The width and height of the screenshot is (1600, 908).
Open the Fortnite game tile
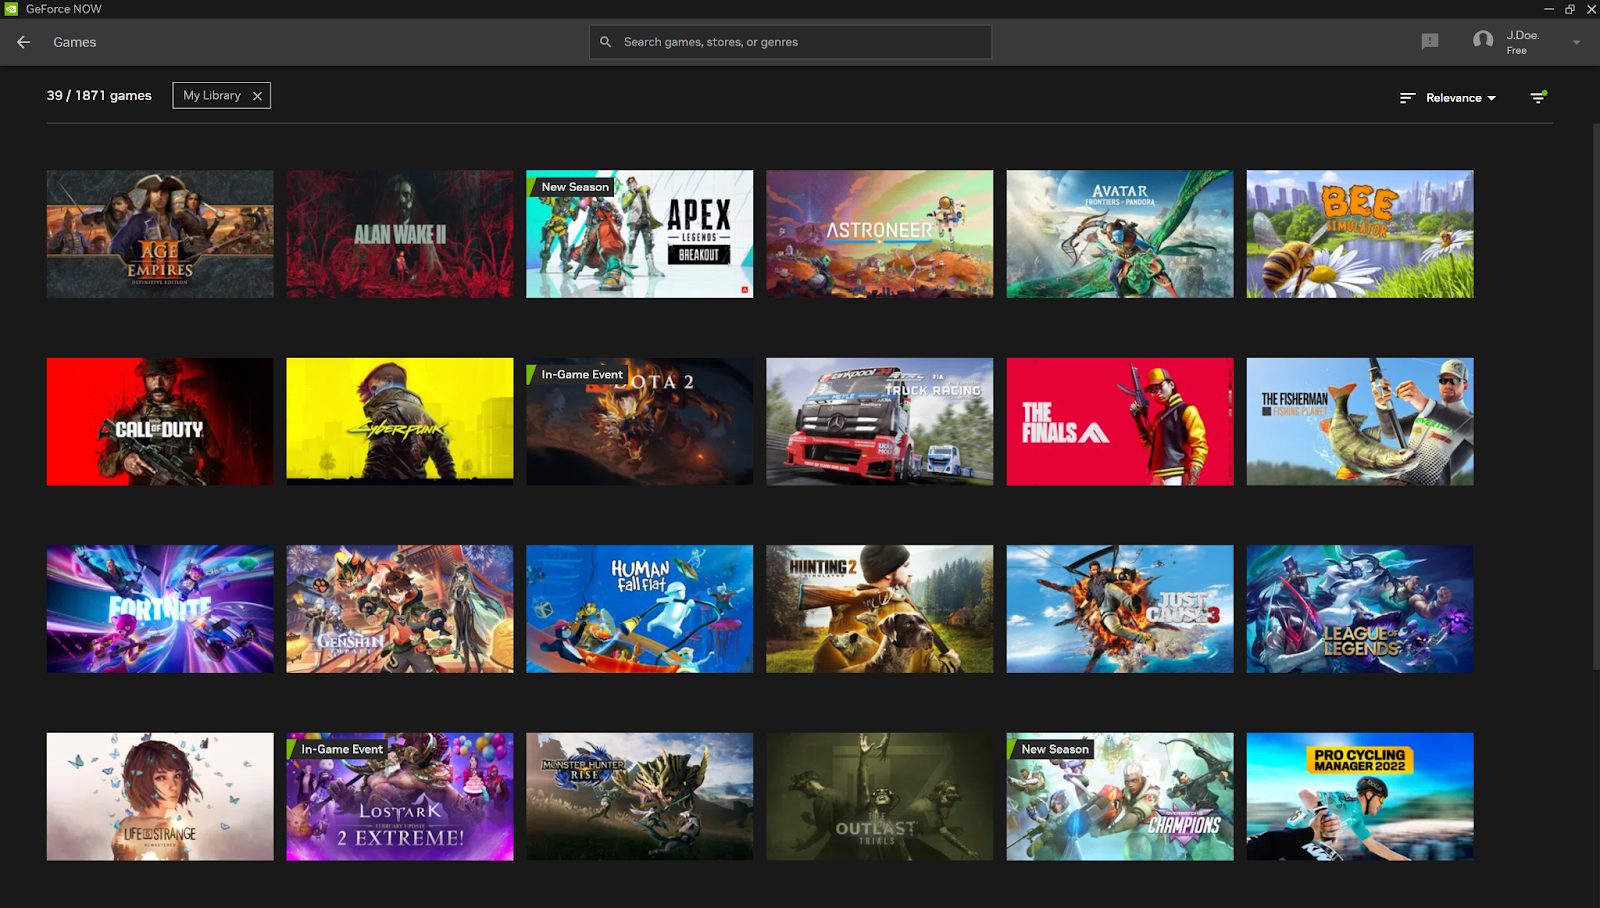coord(160,609)
